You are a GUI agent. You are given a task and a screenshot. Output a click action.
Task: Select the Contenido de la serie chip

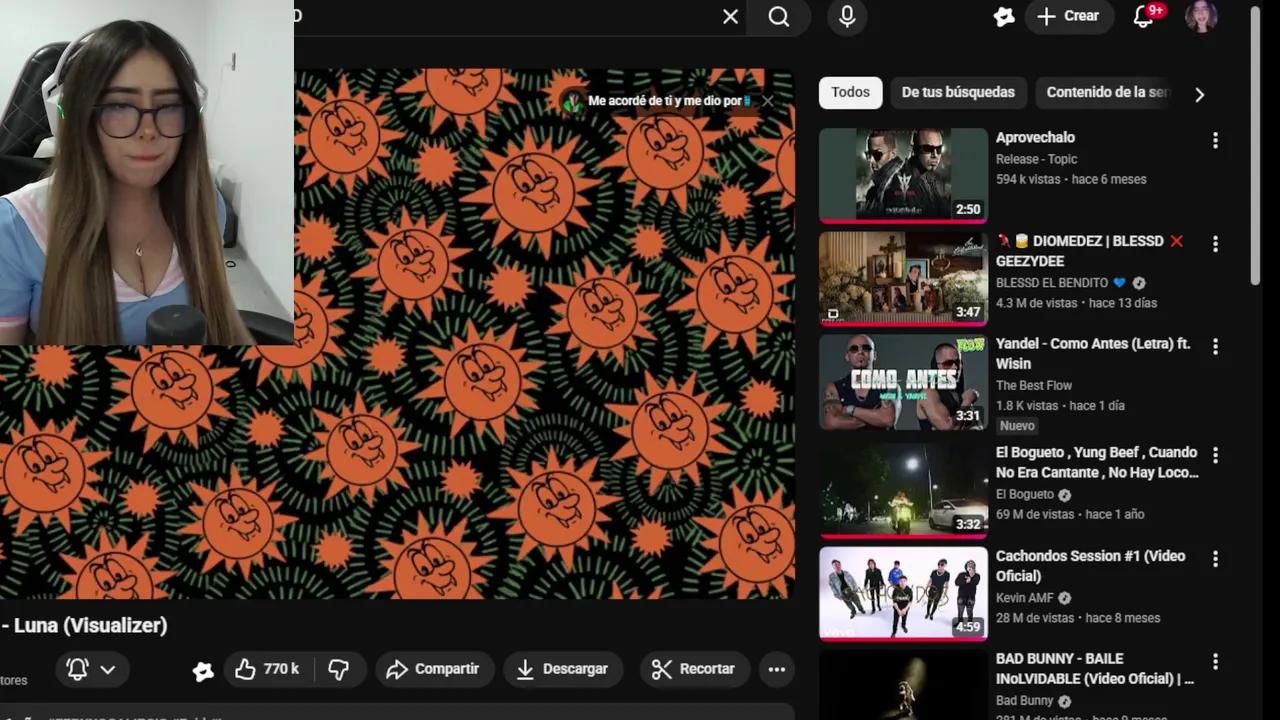(1106, 92)
